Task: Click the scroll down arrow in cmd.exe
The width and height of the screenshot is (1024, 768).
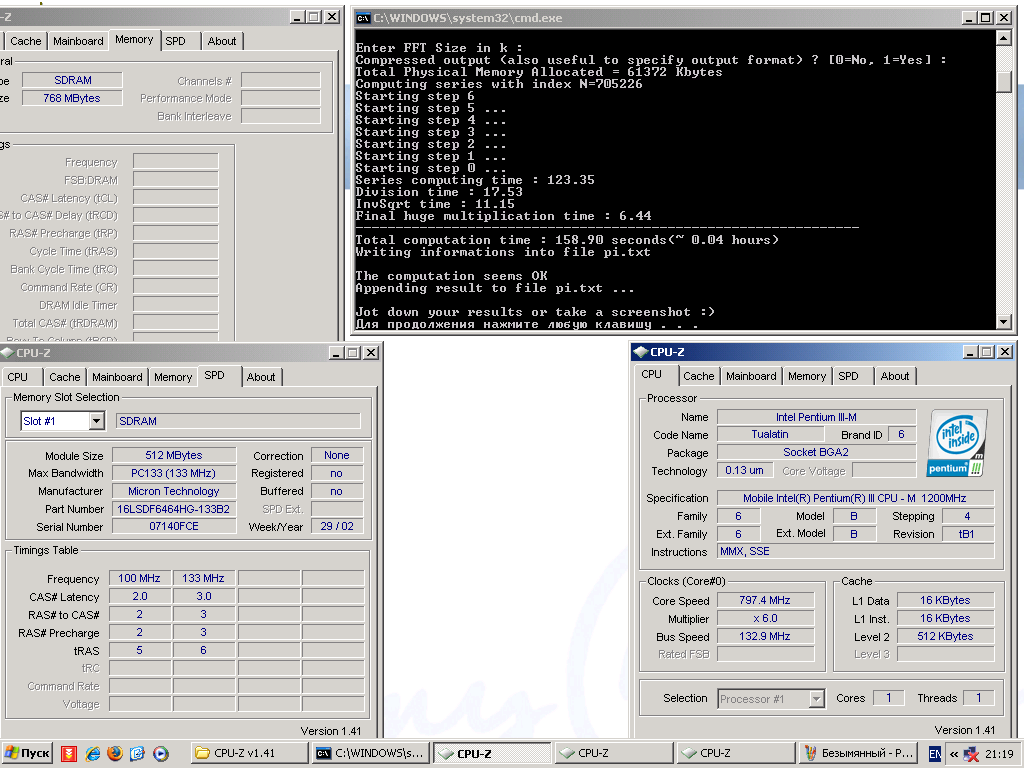Action: point(1004,321)
